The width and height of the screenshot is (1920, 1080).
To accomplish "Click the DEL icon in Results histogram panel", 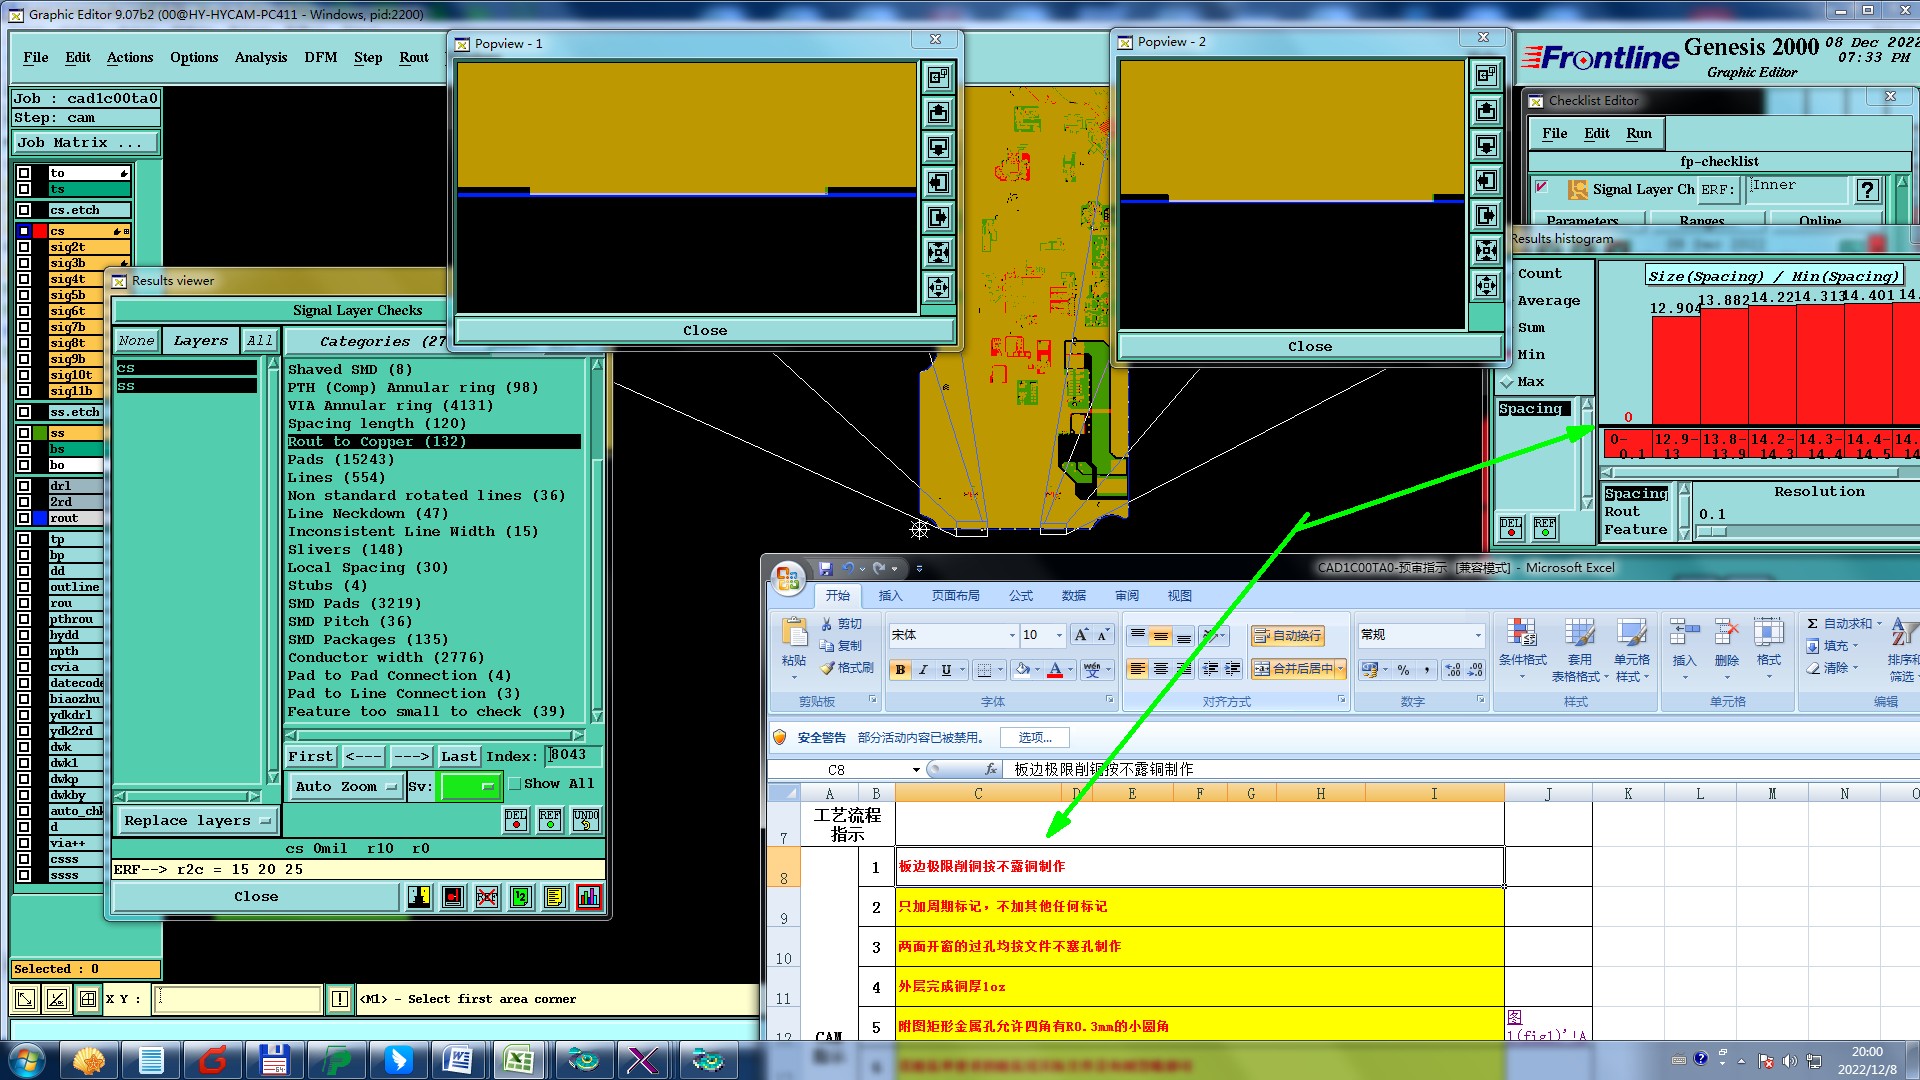I will point(1510,528).
